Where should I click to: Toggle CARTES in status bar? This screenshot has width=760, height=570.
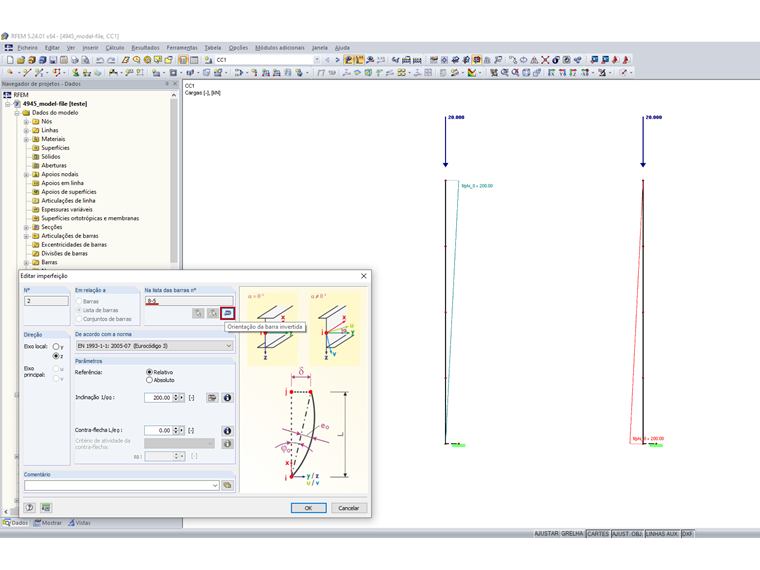coord(598,534)
